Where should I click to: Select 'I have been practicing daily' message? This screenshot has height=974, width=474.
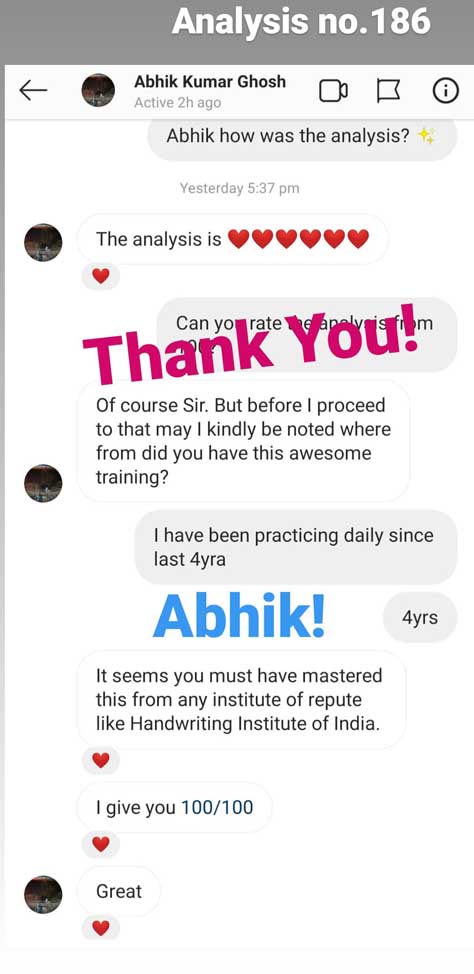(296, 547)
